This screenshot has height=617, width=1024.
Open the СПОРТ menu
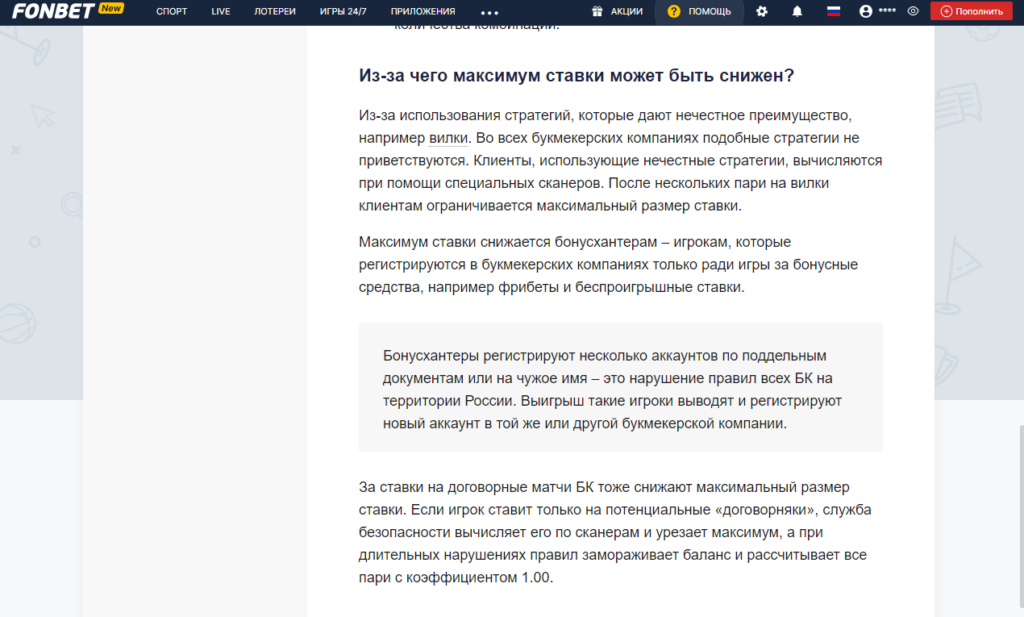pyautogui.click(x=172, y=12)
